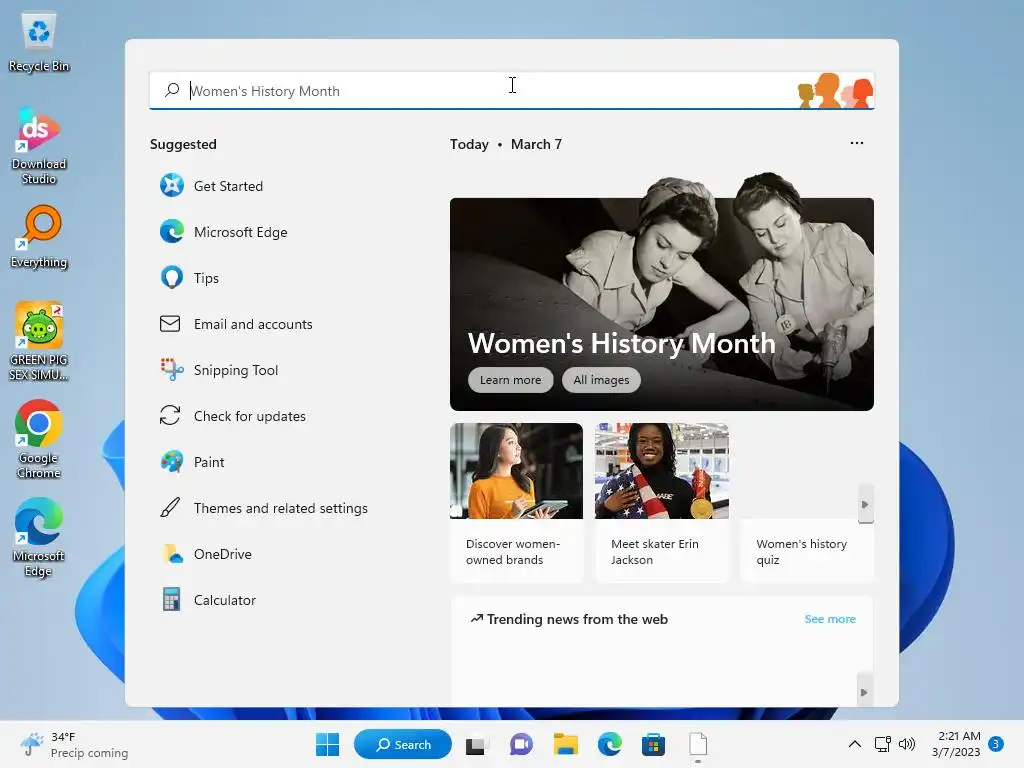1024x768 pixels.
Task: Open the clock and date flyout
Action: (x=955, y=744)
